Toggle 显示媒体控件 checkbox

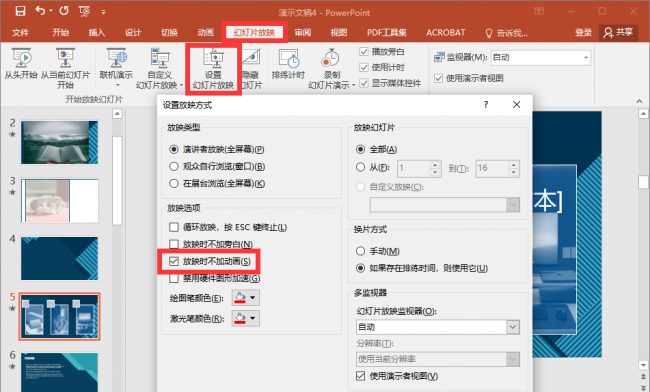click(364, 83)
